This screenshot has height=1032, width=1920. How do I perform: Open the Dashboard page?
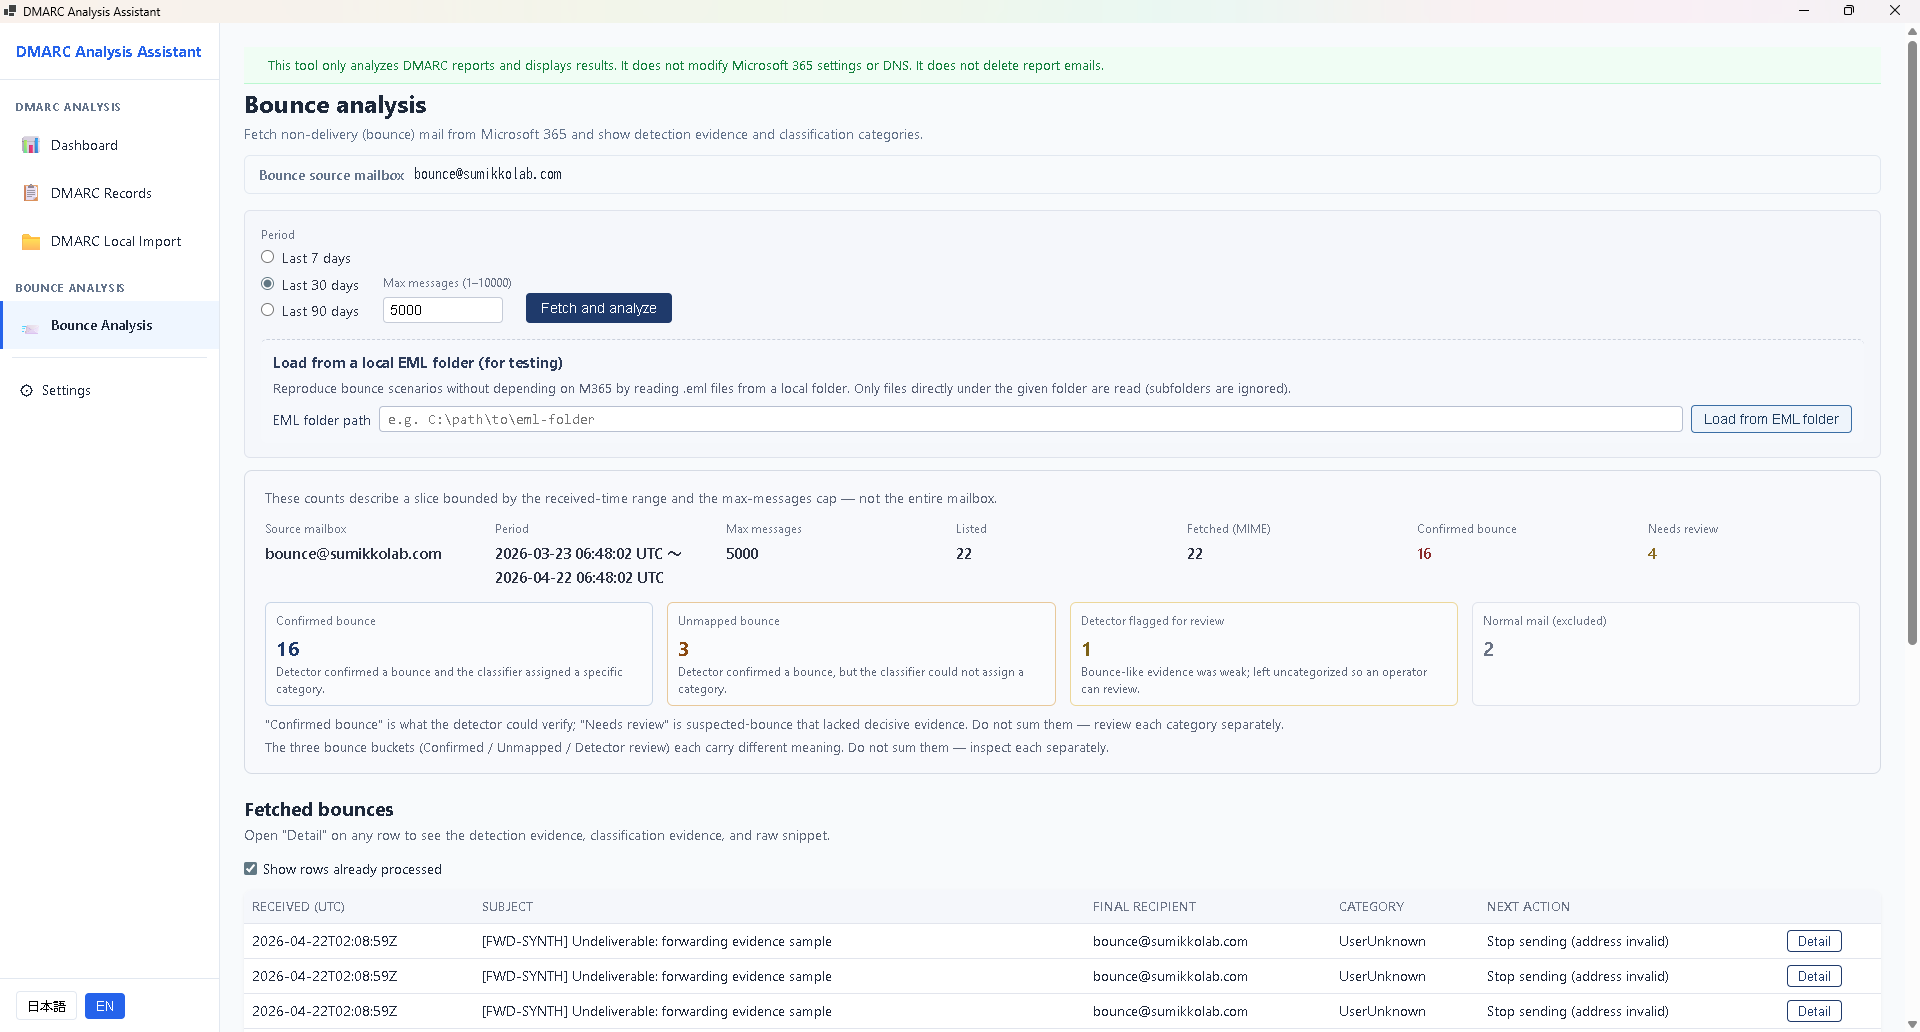(109, 145)
